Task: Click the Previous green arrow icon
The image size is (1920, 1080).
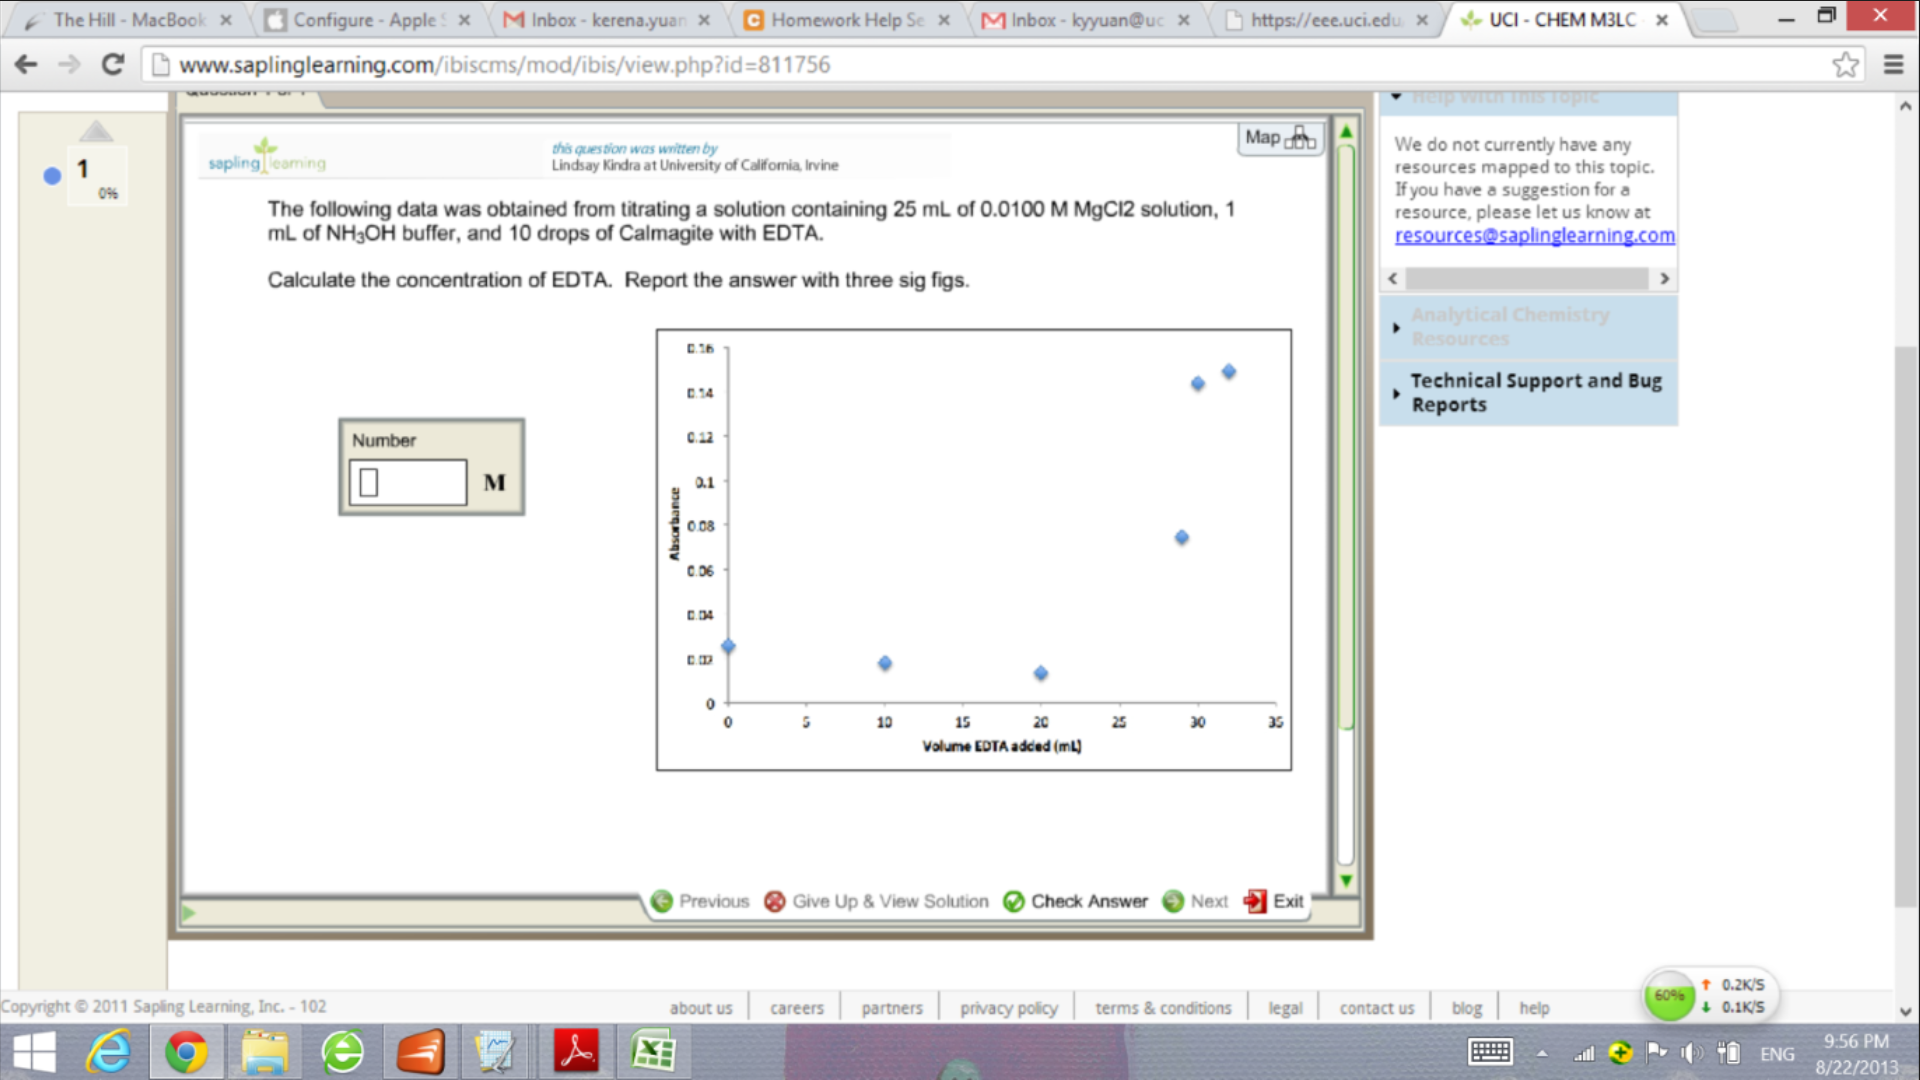Action: [x=661, y=901]
